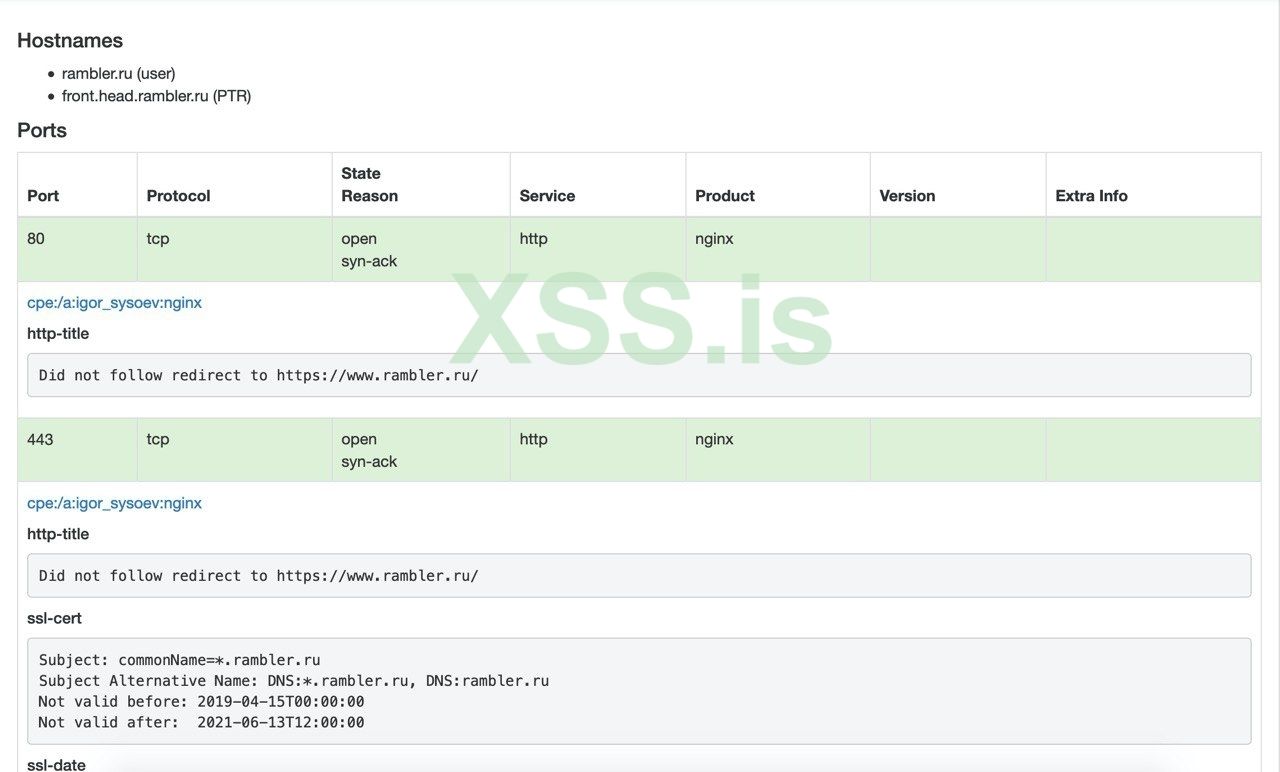Select the rambler.ru (user) hostname entry
This screenshot has height=772, width=1280.
118,73
